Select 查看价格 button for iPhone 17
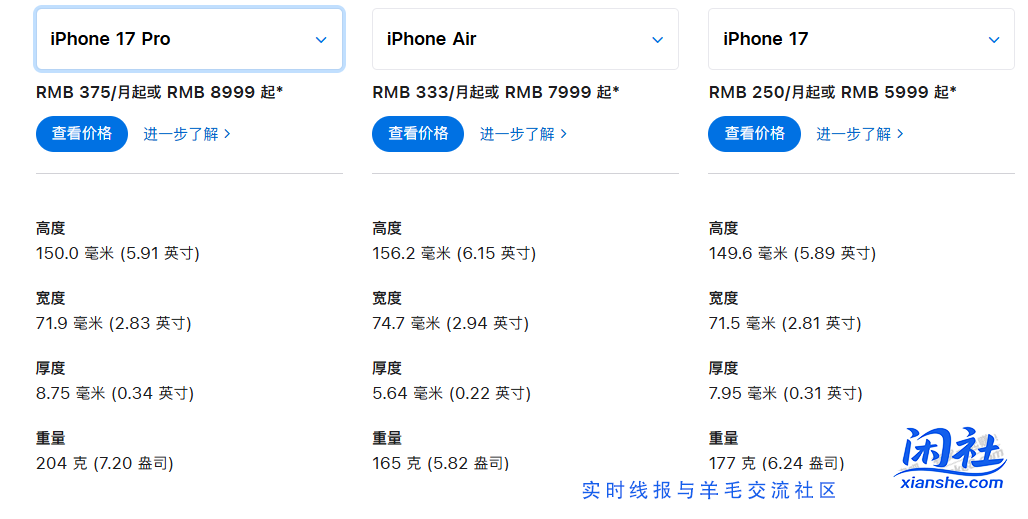This screenshot has width=1028, height=519. pyautogui.click(x=755, y=134)
